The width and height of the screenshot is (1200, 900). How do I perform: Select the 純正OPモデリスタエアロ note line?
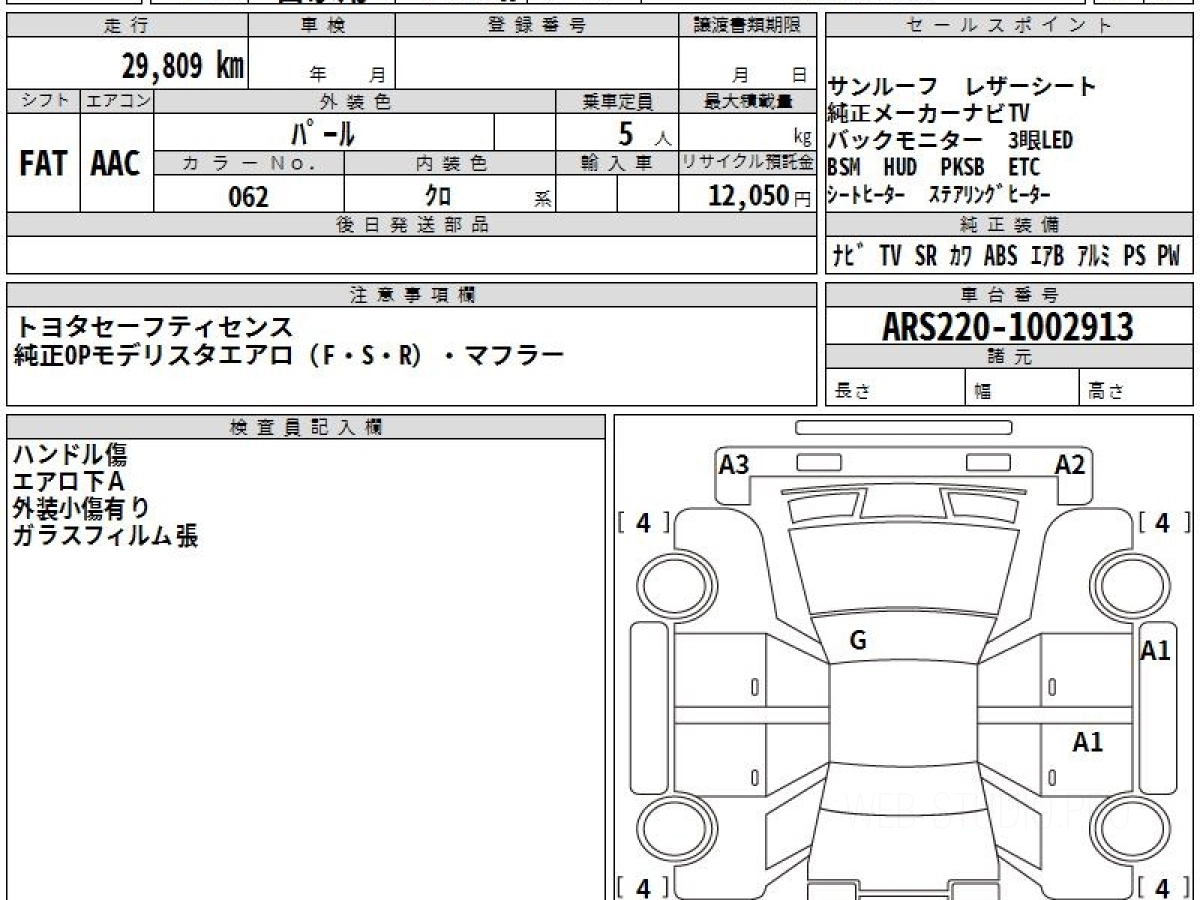pyautogui.click(x=290, y=355)
